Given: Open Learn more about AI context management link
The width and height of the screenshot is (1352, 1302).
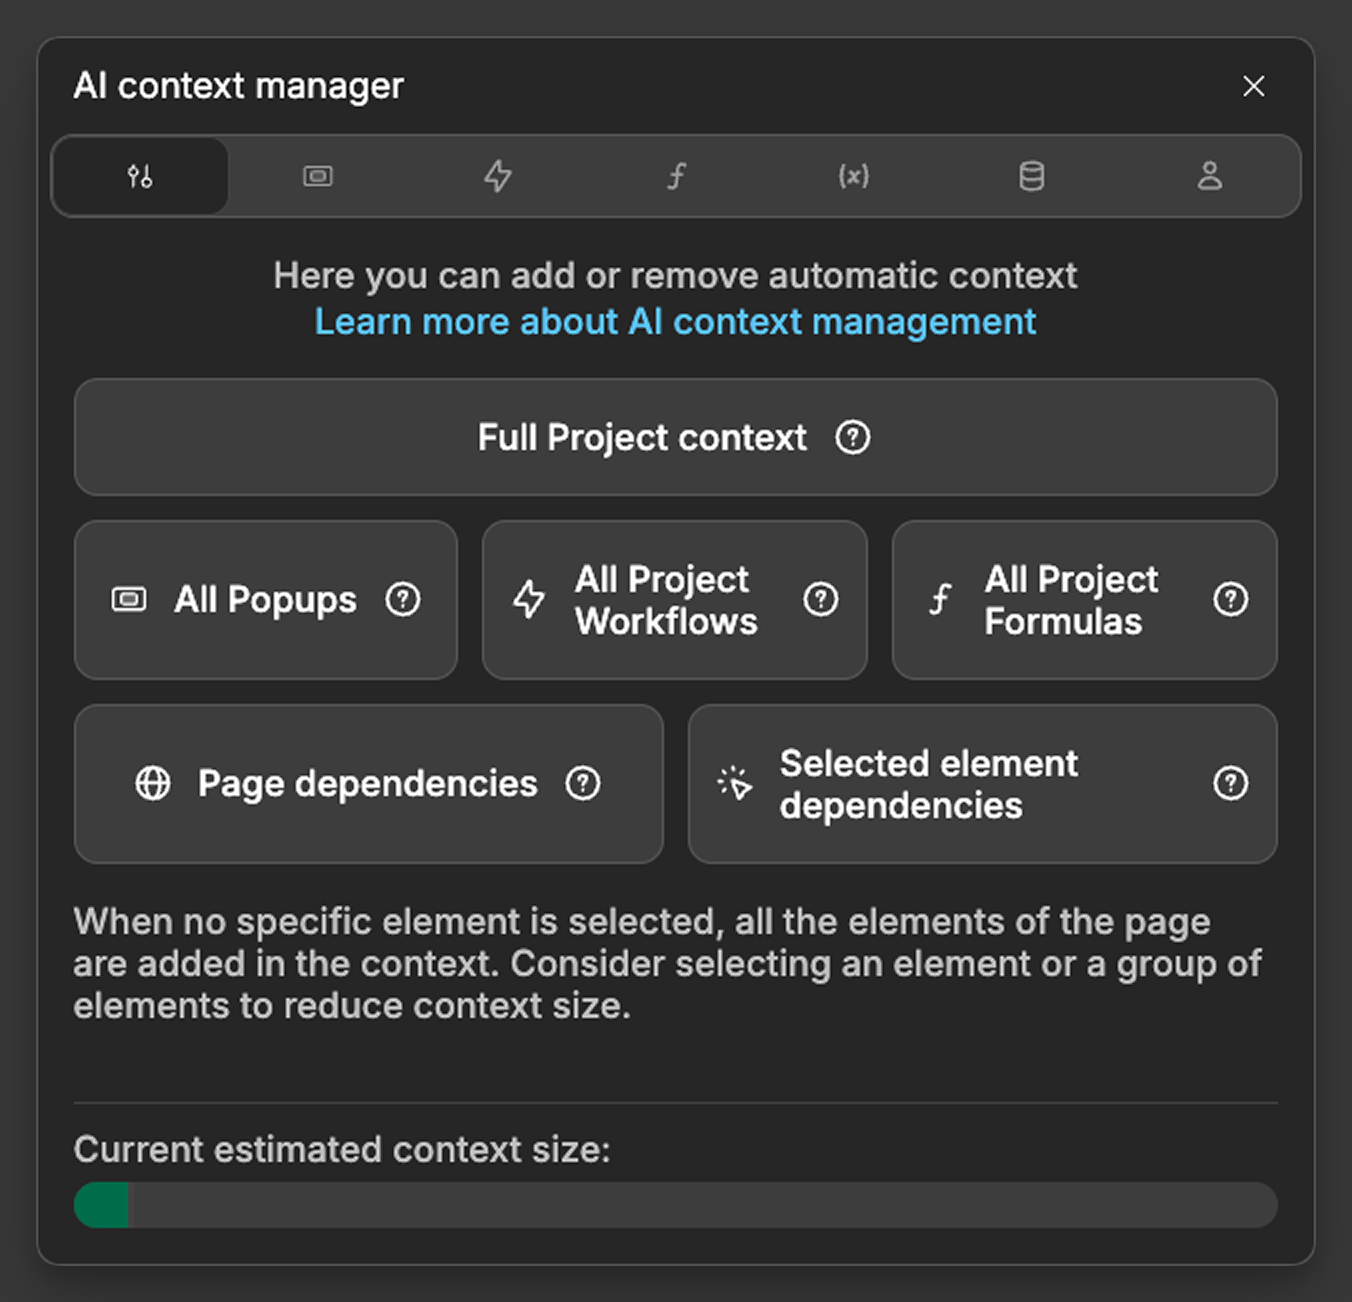Looking at the screenshot, I should 675,322.
